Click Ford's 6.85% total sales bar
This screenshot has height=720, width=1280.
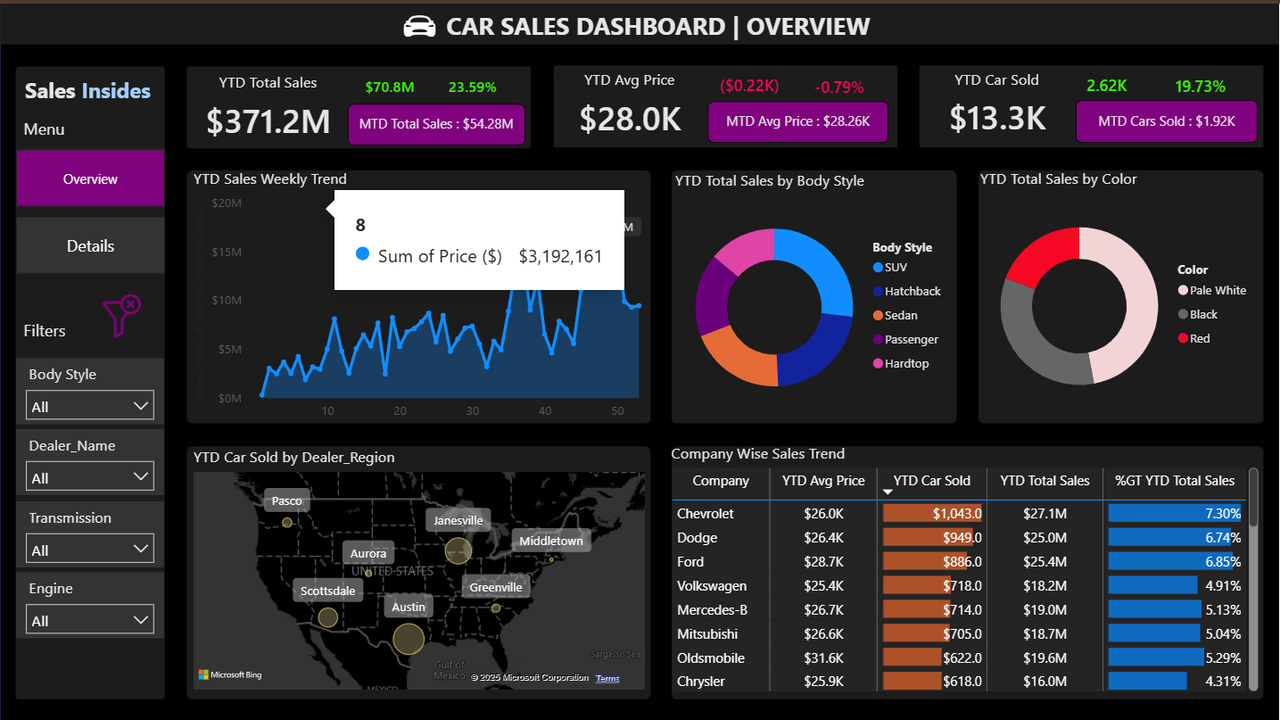click(x=1174, y=562)
